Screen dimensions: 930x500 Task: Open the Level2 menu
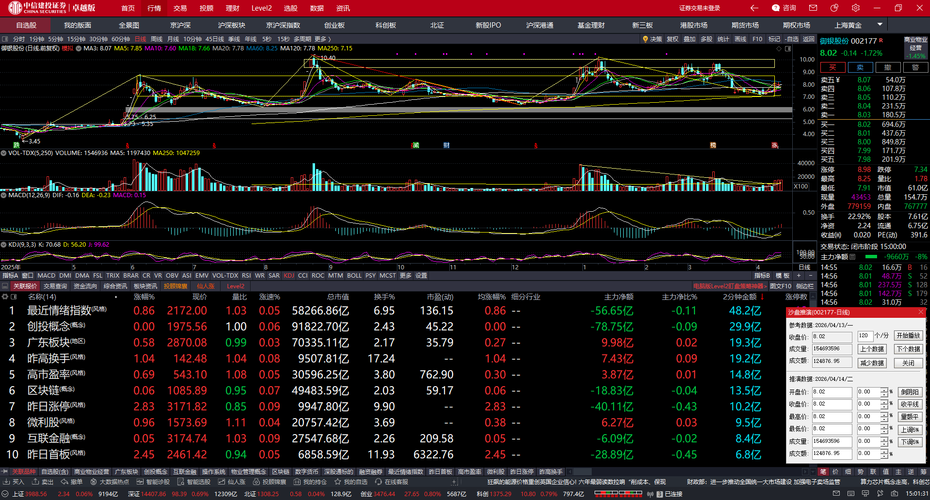tap(262, 8)
